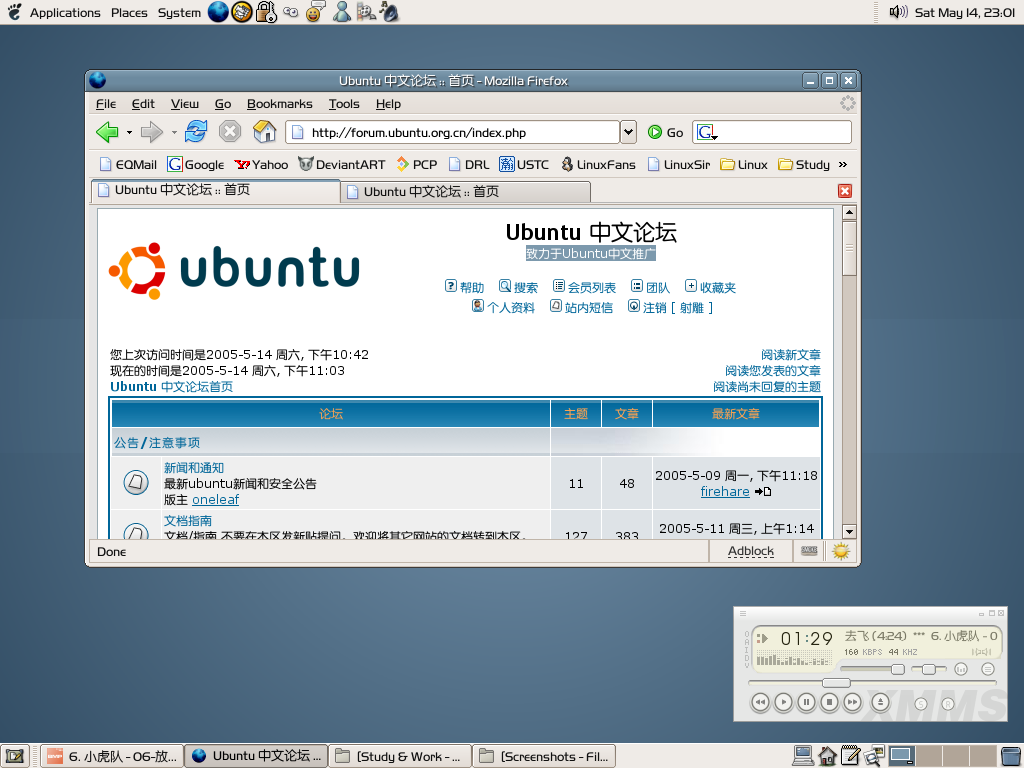
Task: Open the Study bookmarks folder
Action: click(x=804, y=165)
